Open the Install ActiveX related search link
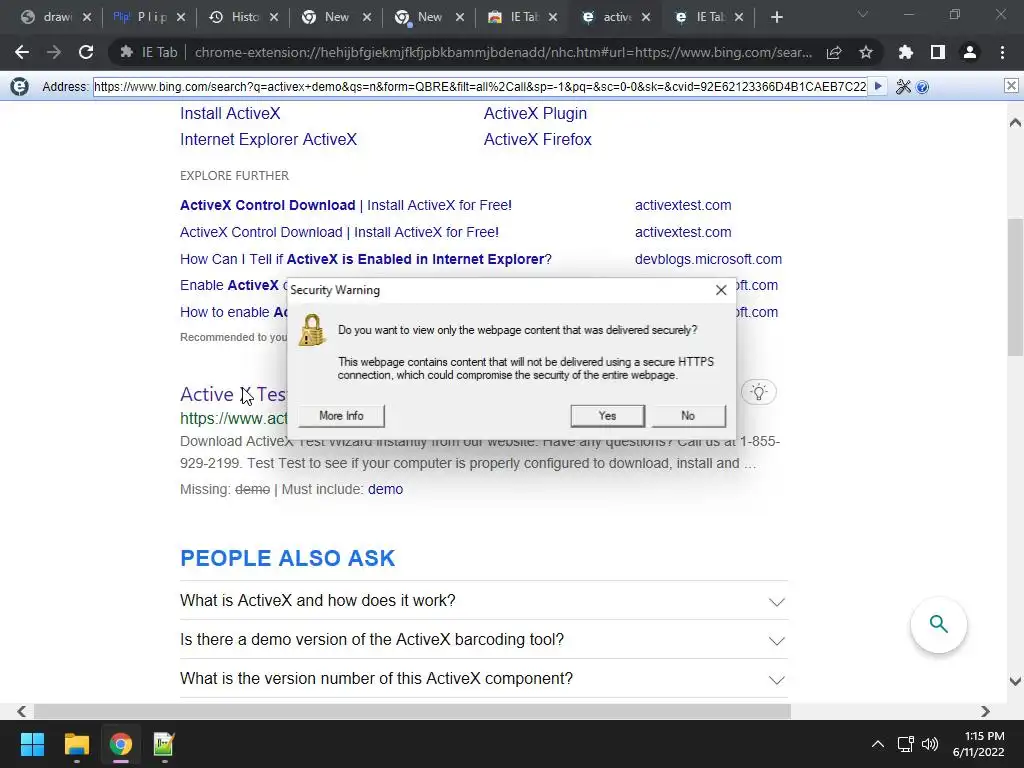This screenshot has width=1024, height=768. click(x=230, y=114)
